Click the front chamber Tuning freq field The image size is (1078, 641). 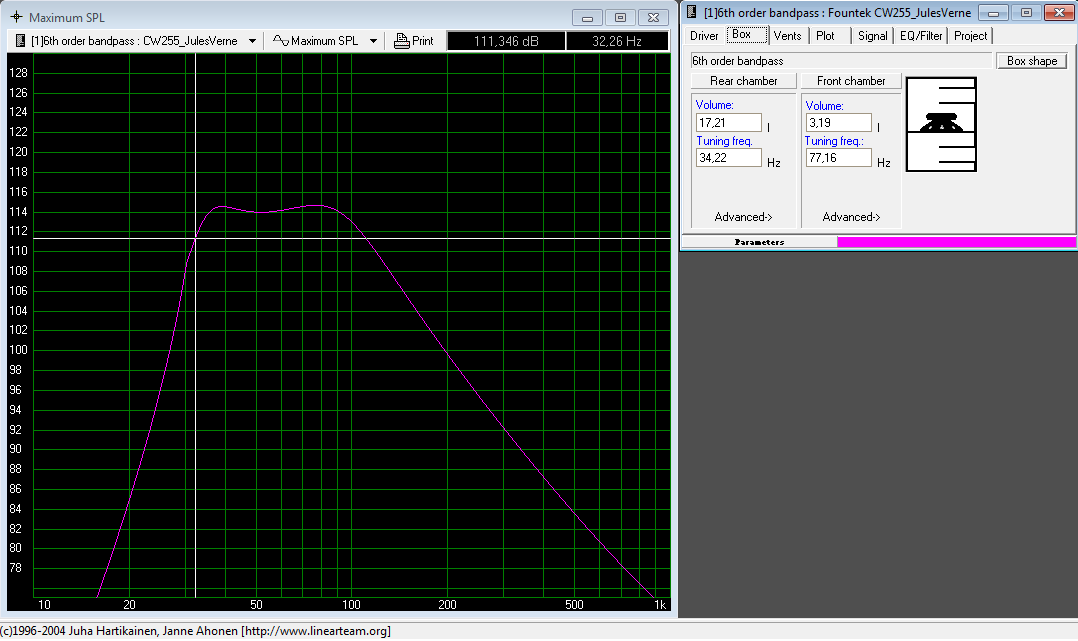click(837, 158)
